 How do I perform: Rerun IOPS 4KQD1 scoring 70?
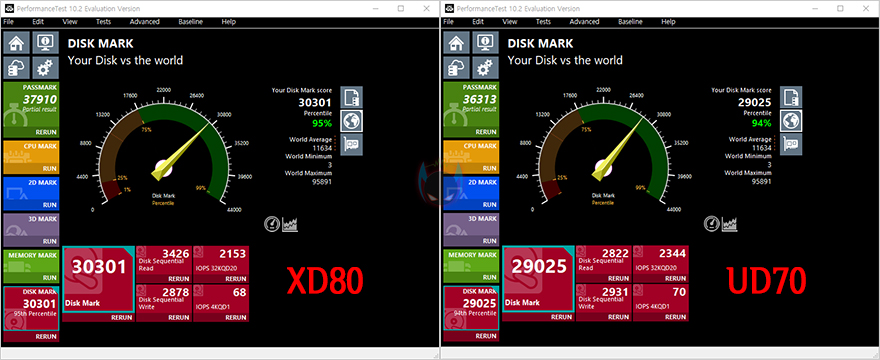click(x=675, y=317)
